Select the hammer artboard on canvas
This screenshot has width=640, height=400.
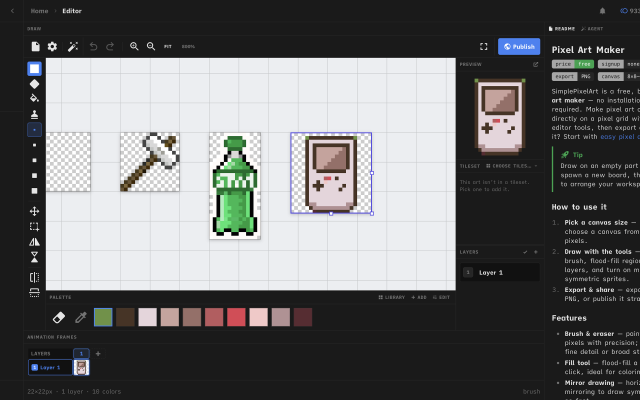[150, 162]
